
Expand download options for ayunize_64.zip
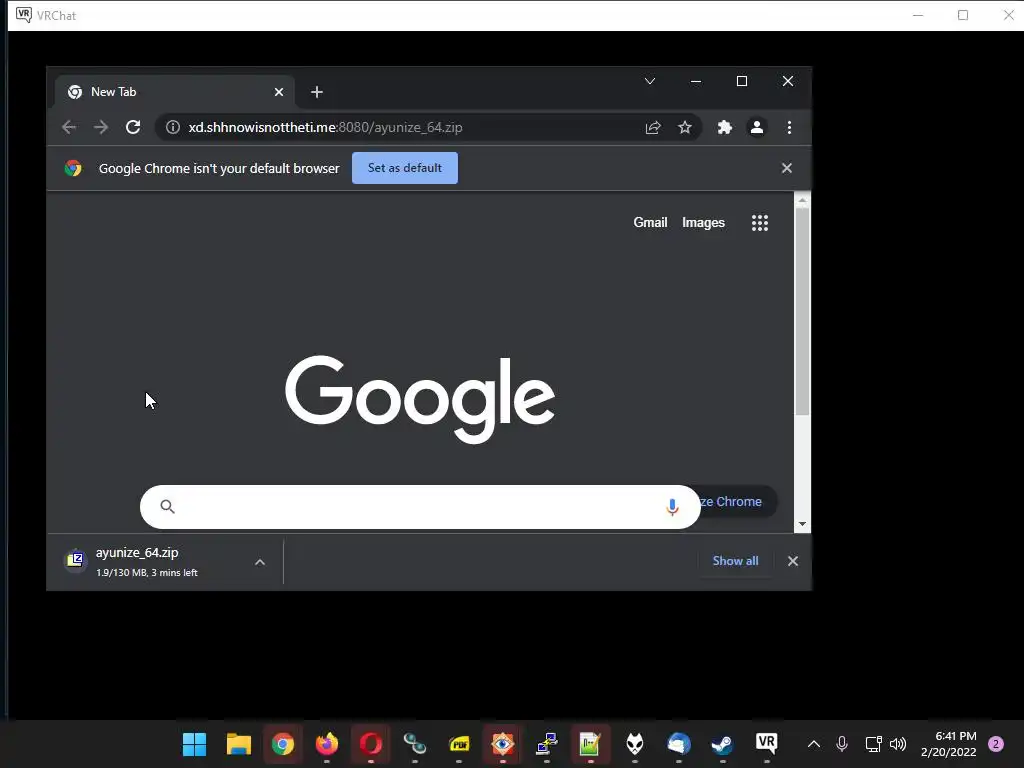click(260, 562)
